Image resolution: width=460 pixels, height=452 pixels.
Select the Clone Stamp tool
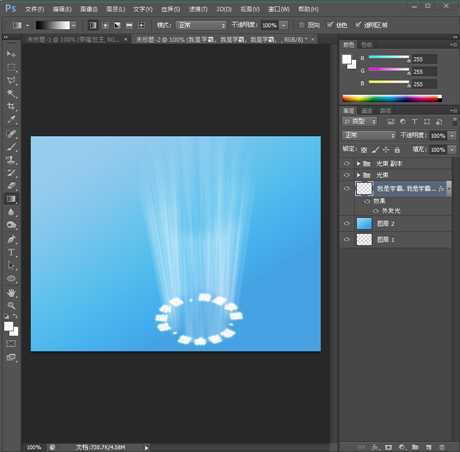coord(11,160)
